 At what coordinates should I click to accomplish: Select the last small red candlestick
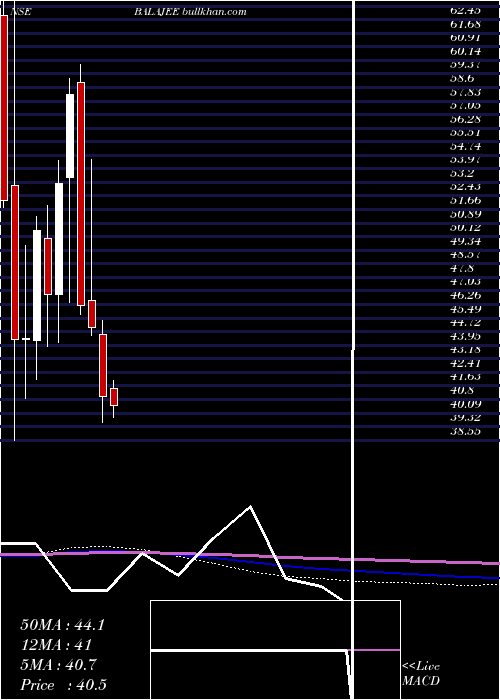coord(114,397)
